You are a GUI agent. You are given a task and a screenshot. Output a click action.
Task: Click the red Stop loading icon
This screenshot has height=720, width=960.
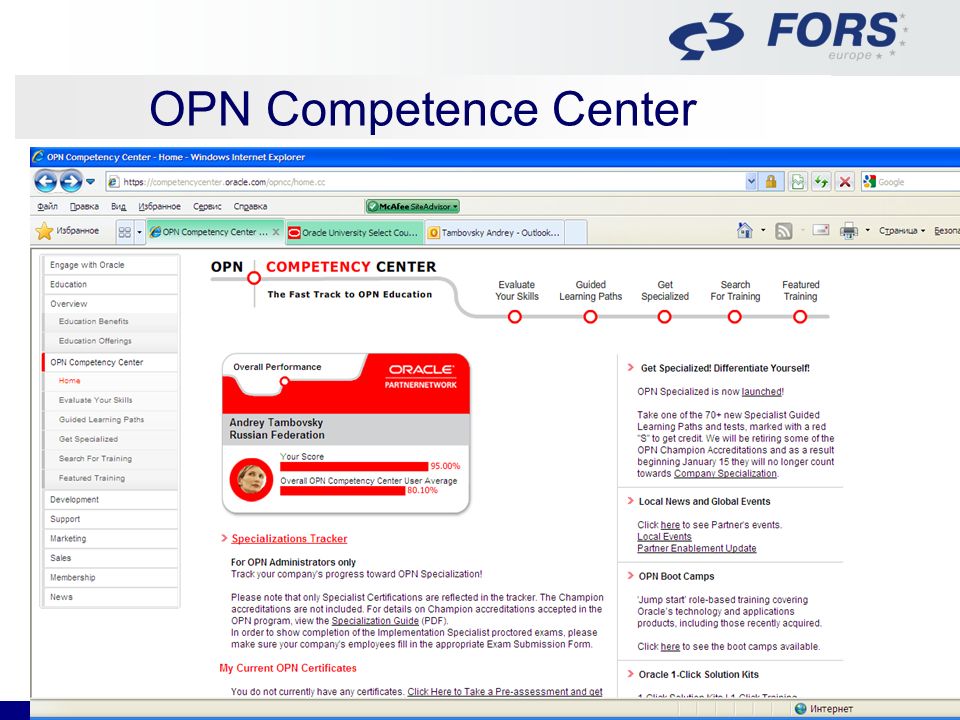pos(845,182)
